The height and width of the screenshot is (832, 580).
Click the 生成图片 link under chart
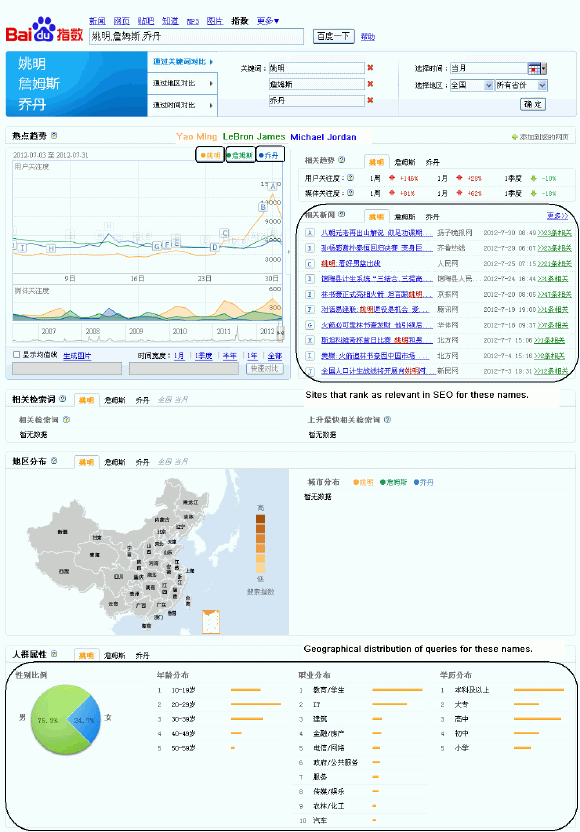click(x=77, y=356)
